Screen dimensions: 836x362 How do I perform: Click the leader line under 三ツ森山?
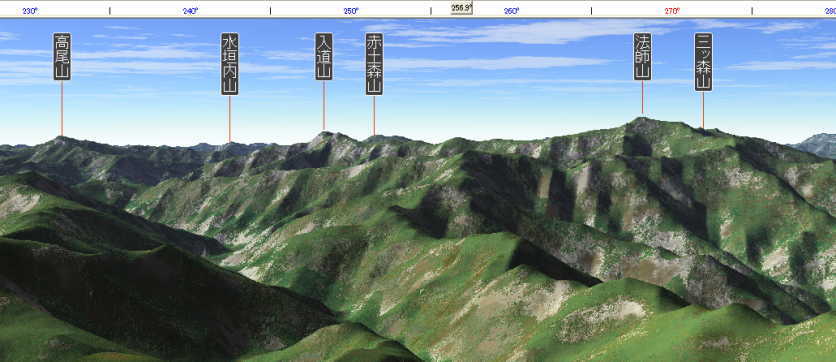coord(703,110)
